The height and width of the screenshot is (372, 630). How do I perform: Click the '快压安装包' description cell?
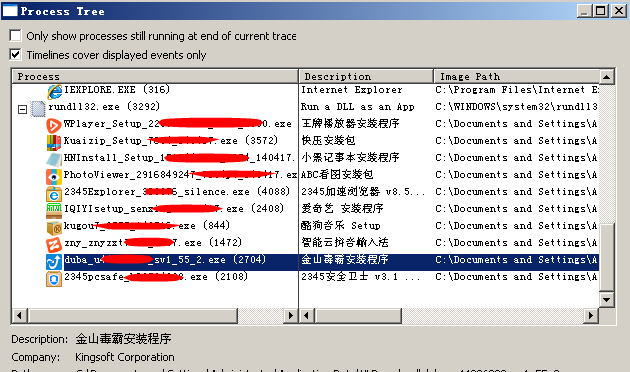[x=328, y=141]
